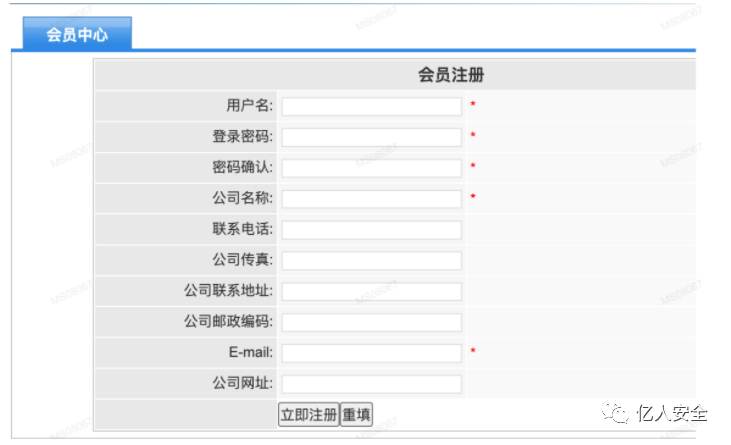731x445 pixels.
Task: Click the 公司邮政编码 input box
Action: pyautogui.click(x=371, y=322)
